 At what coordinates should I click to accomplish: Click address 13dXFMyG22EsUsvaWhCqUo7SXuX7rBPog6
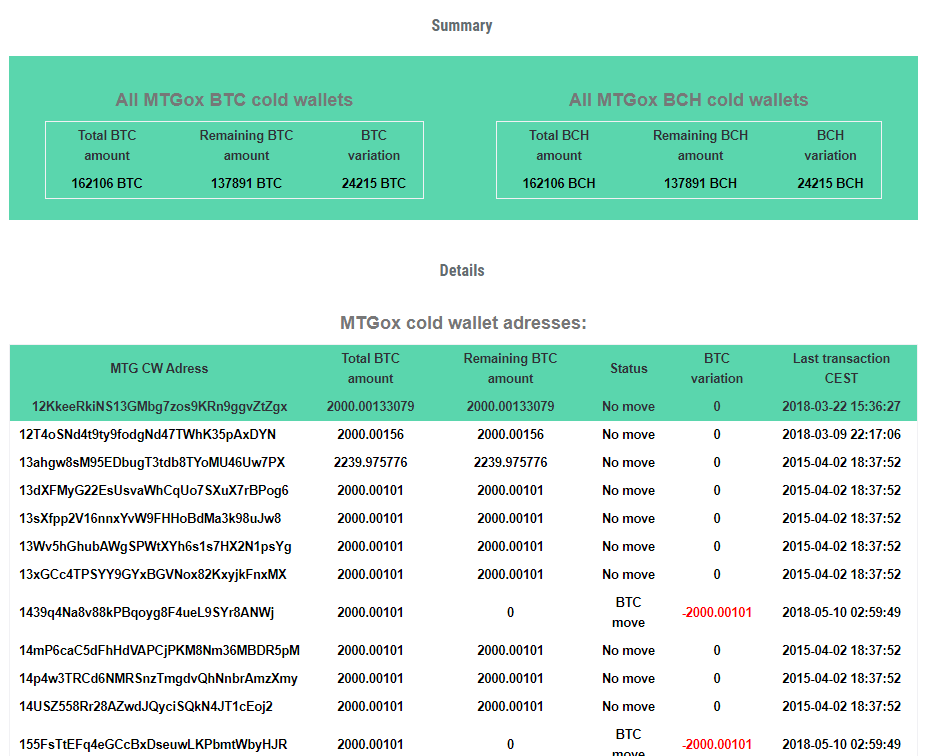[x=154, y=491]
